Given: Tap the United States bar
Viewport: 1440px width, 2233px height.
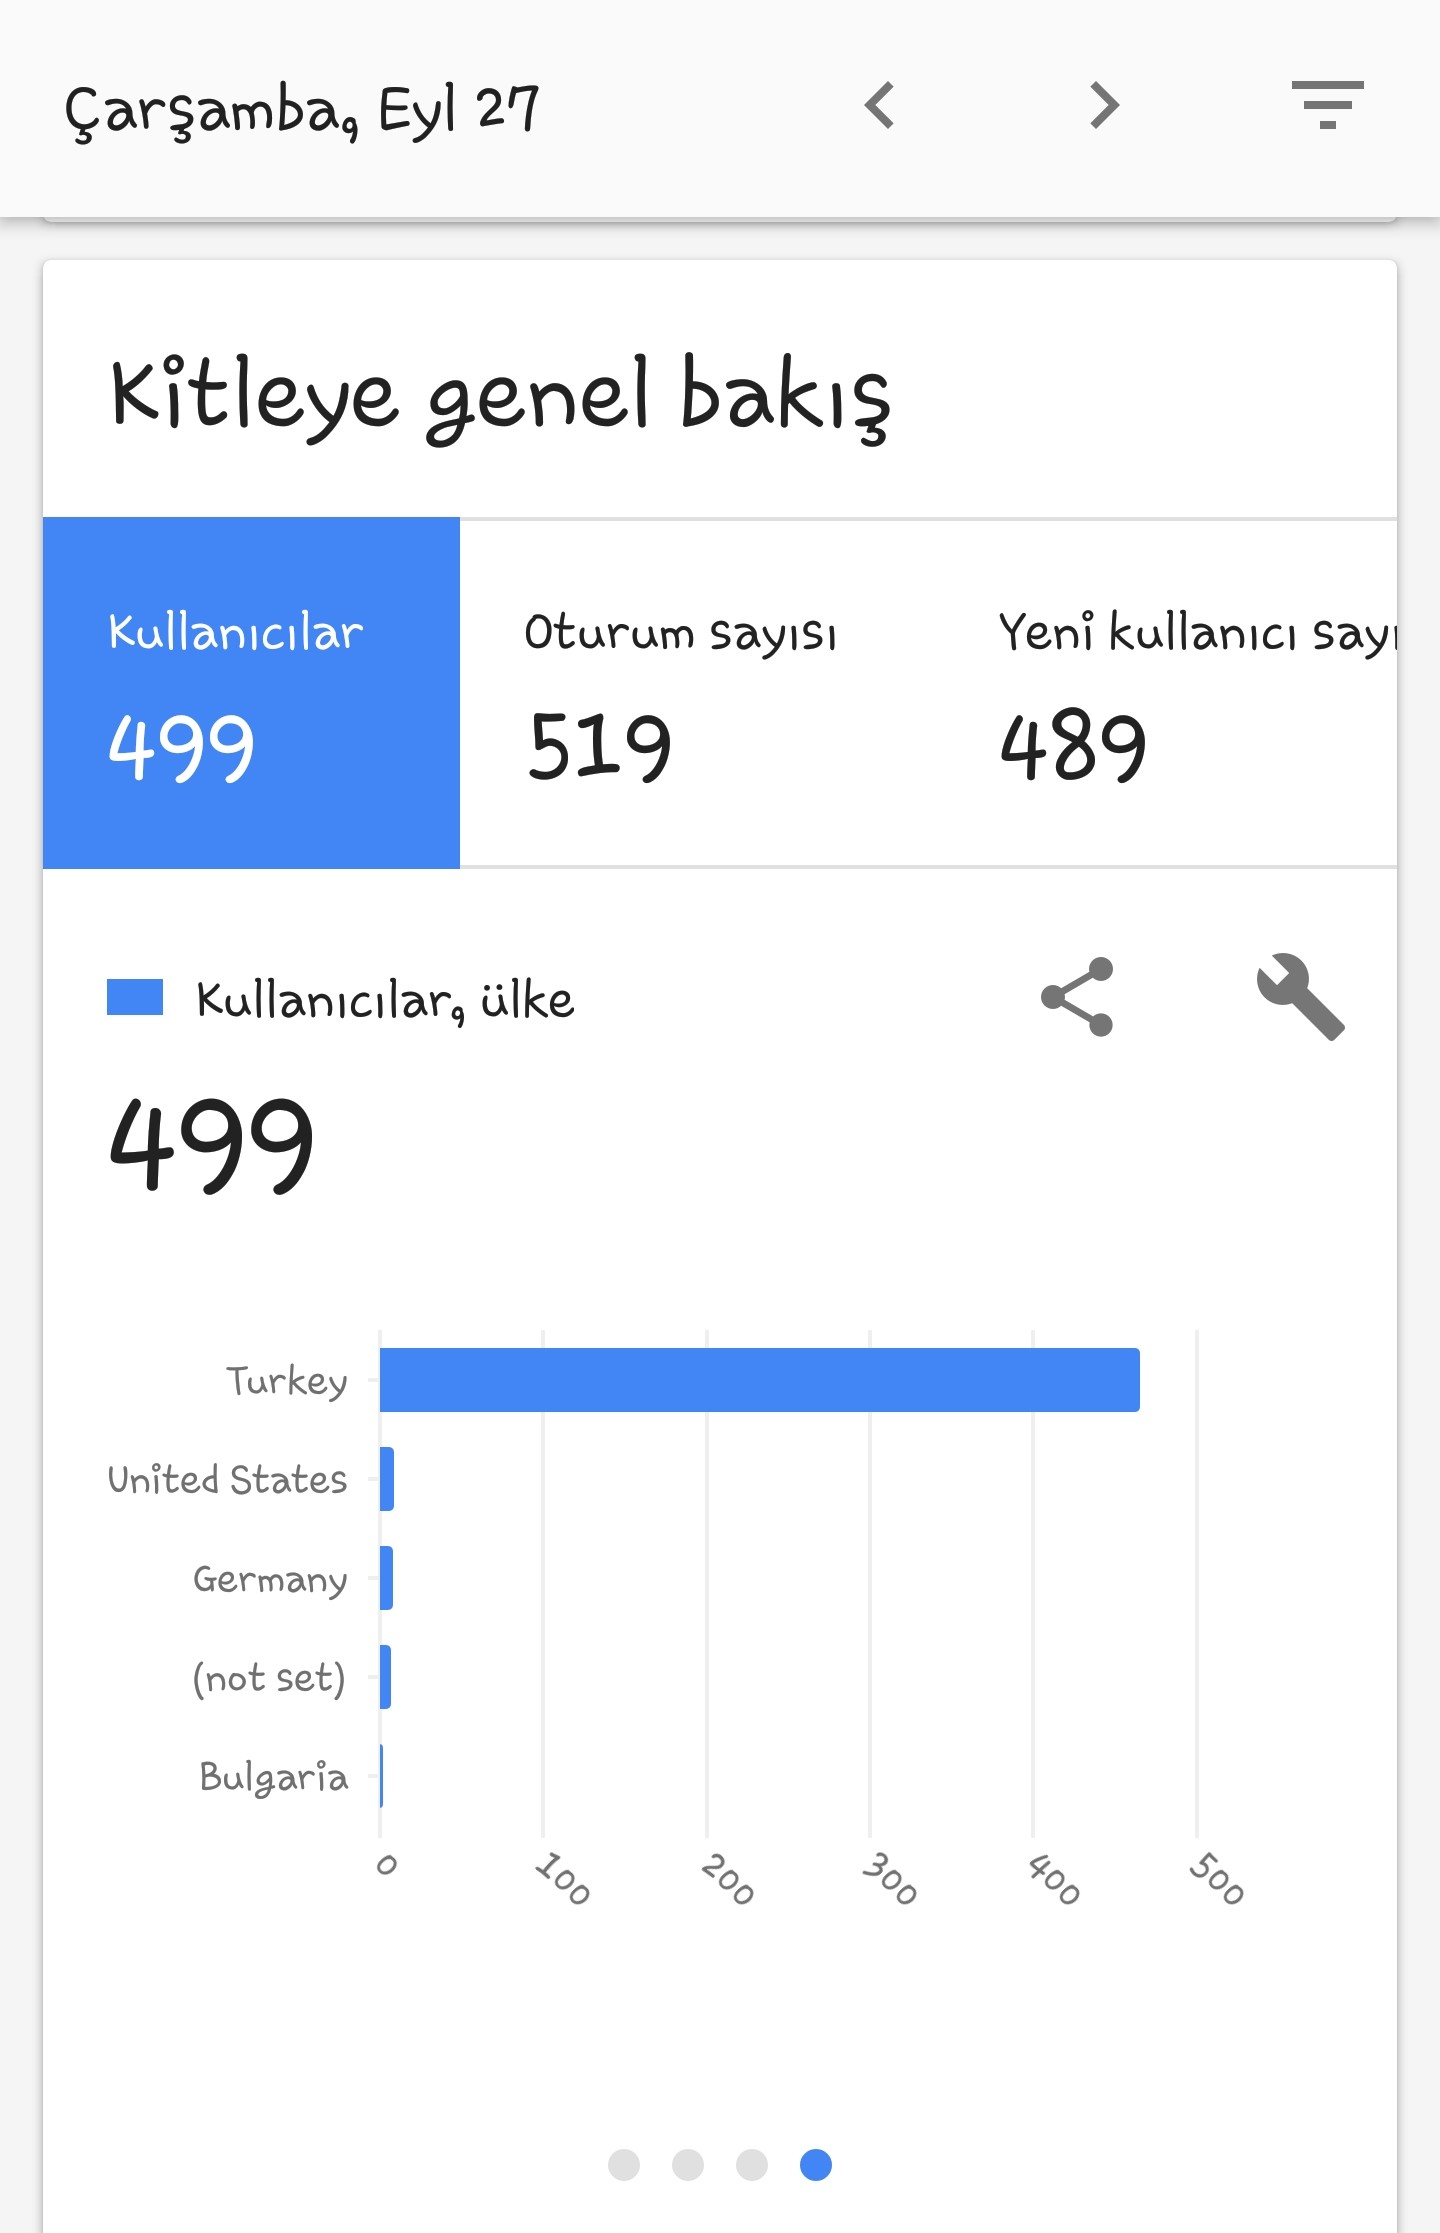Looking at the screenshot, I should click(387, 1479).
